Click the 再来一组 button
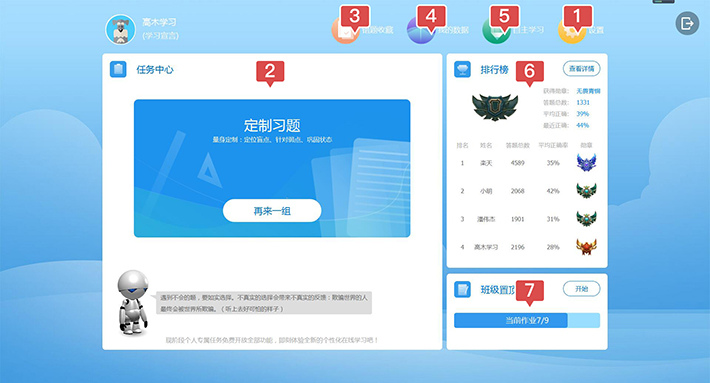 pyautogui.click(x=272, y=211)
